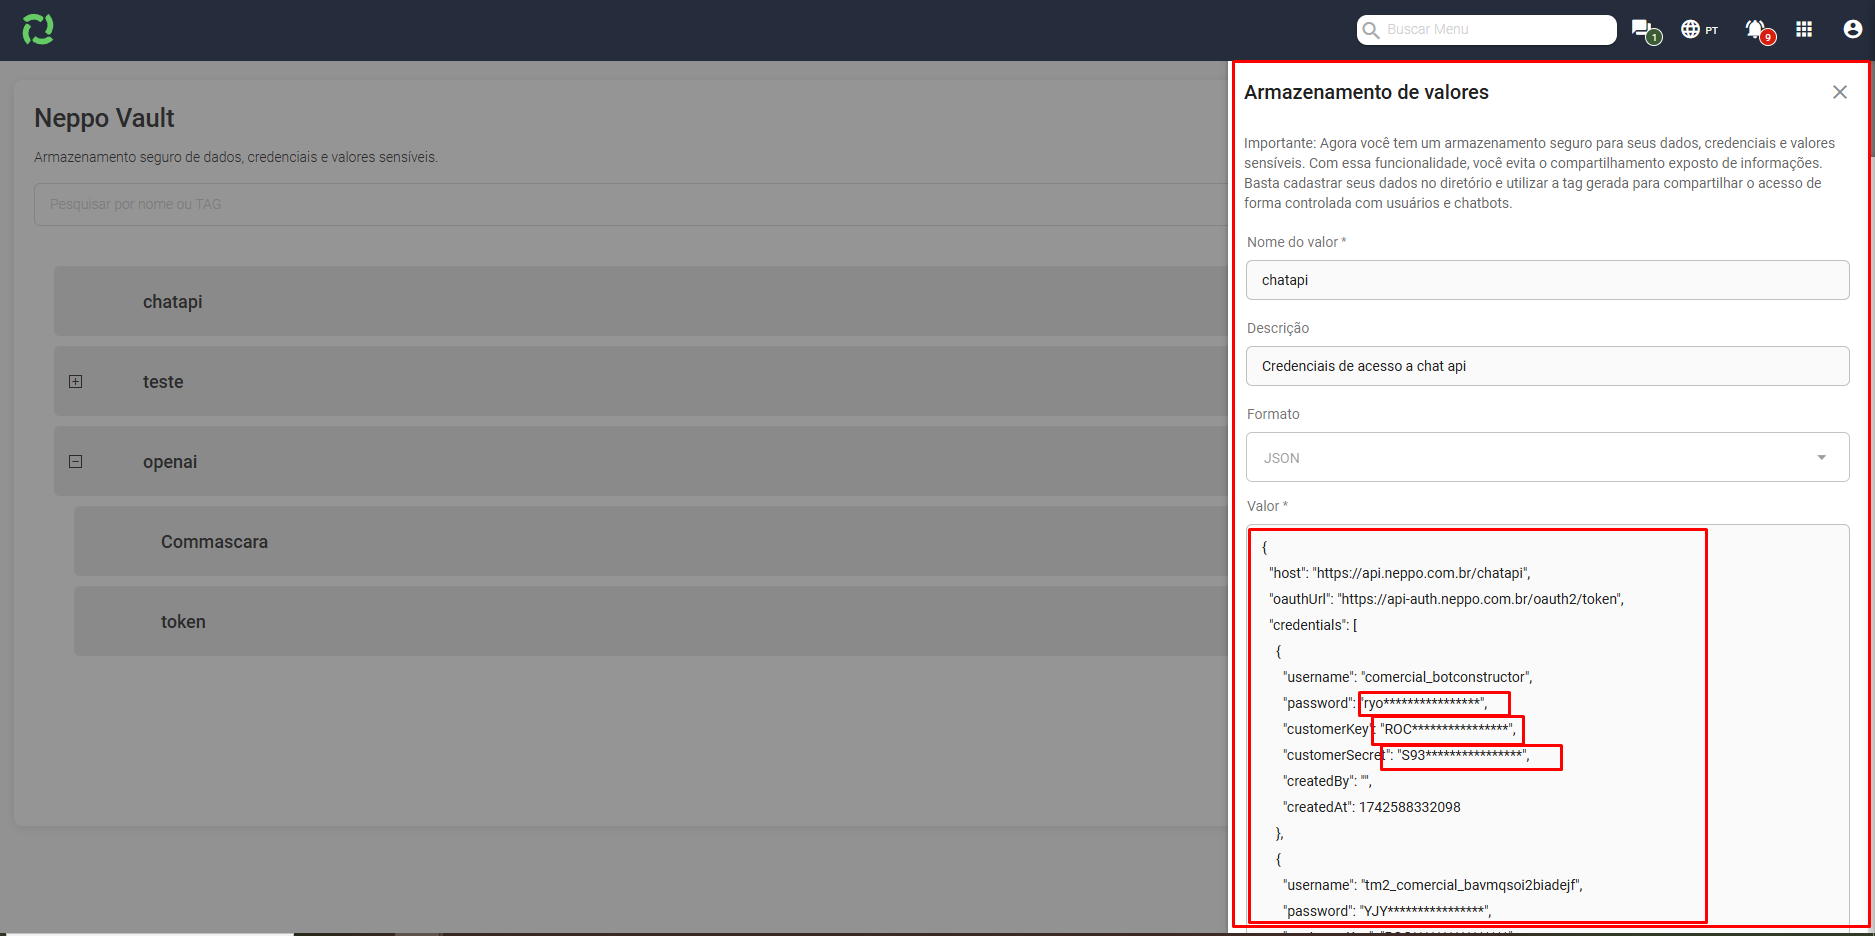
Task: Click the masked ryo password value
Action: (1424, 703)
